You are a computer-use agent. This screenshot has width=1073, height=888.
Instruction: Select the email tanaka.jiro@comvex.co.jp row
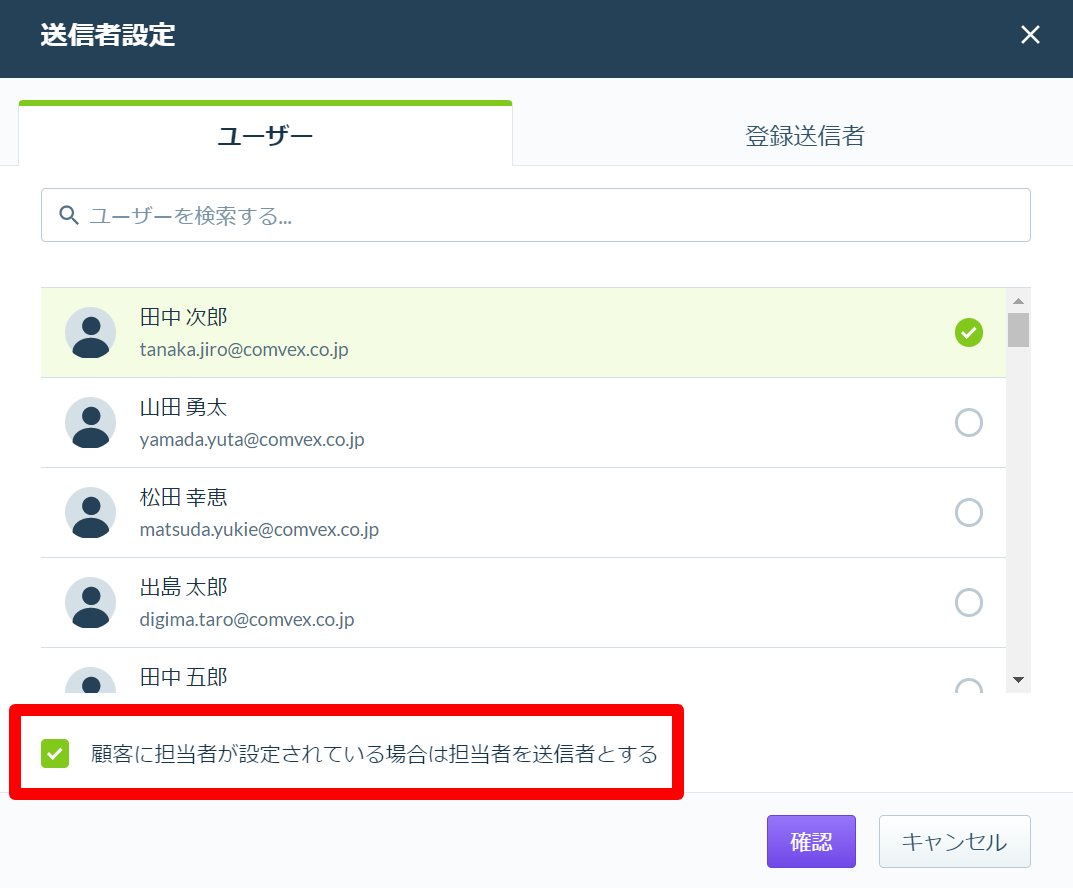click(523, 332)
